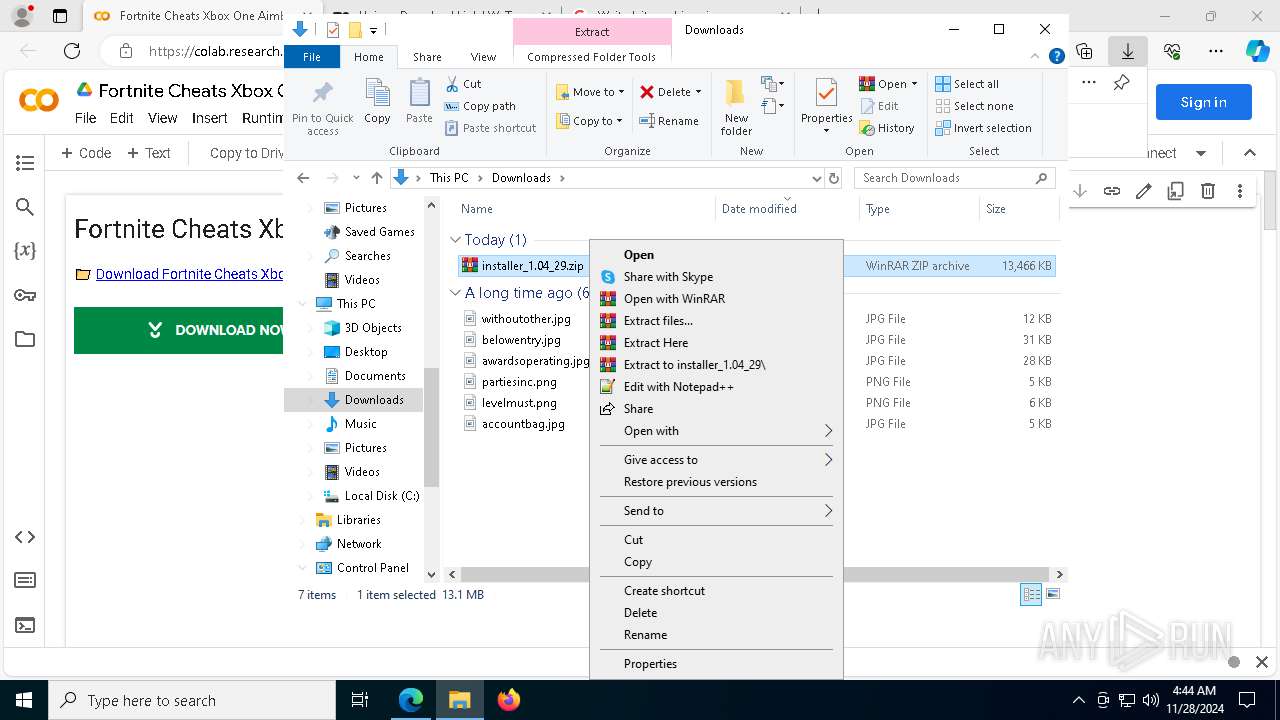This screenshot has width=1280, height=720.
Task: Click the Edge browser Downloads icon
Action: pyautogui.click(x=1128, y=51)
